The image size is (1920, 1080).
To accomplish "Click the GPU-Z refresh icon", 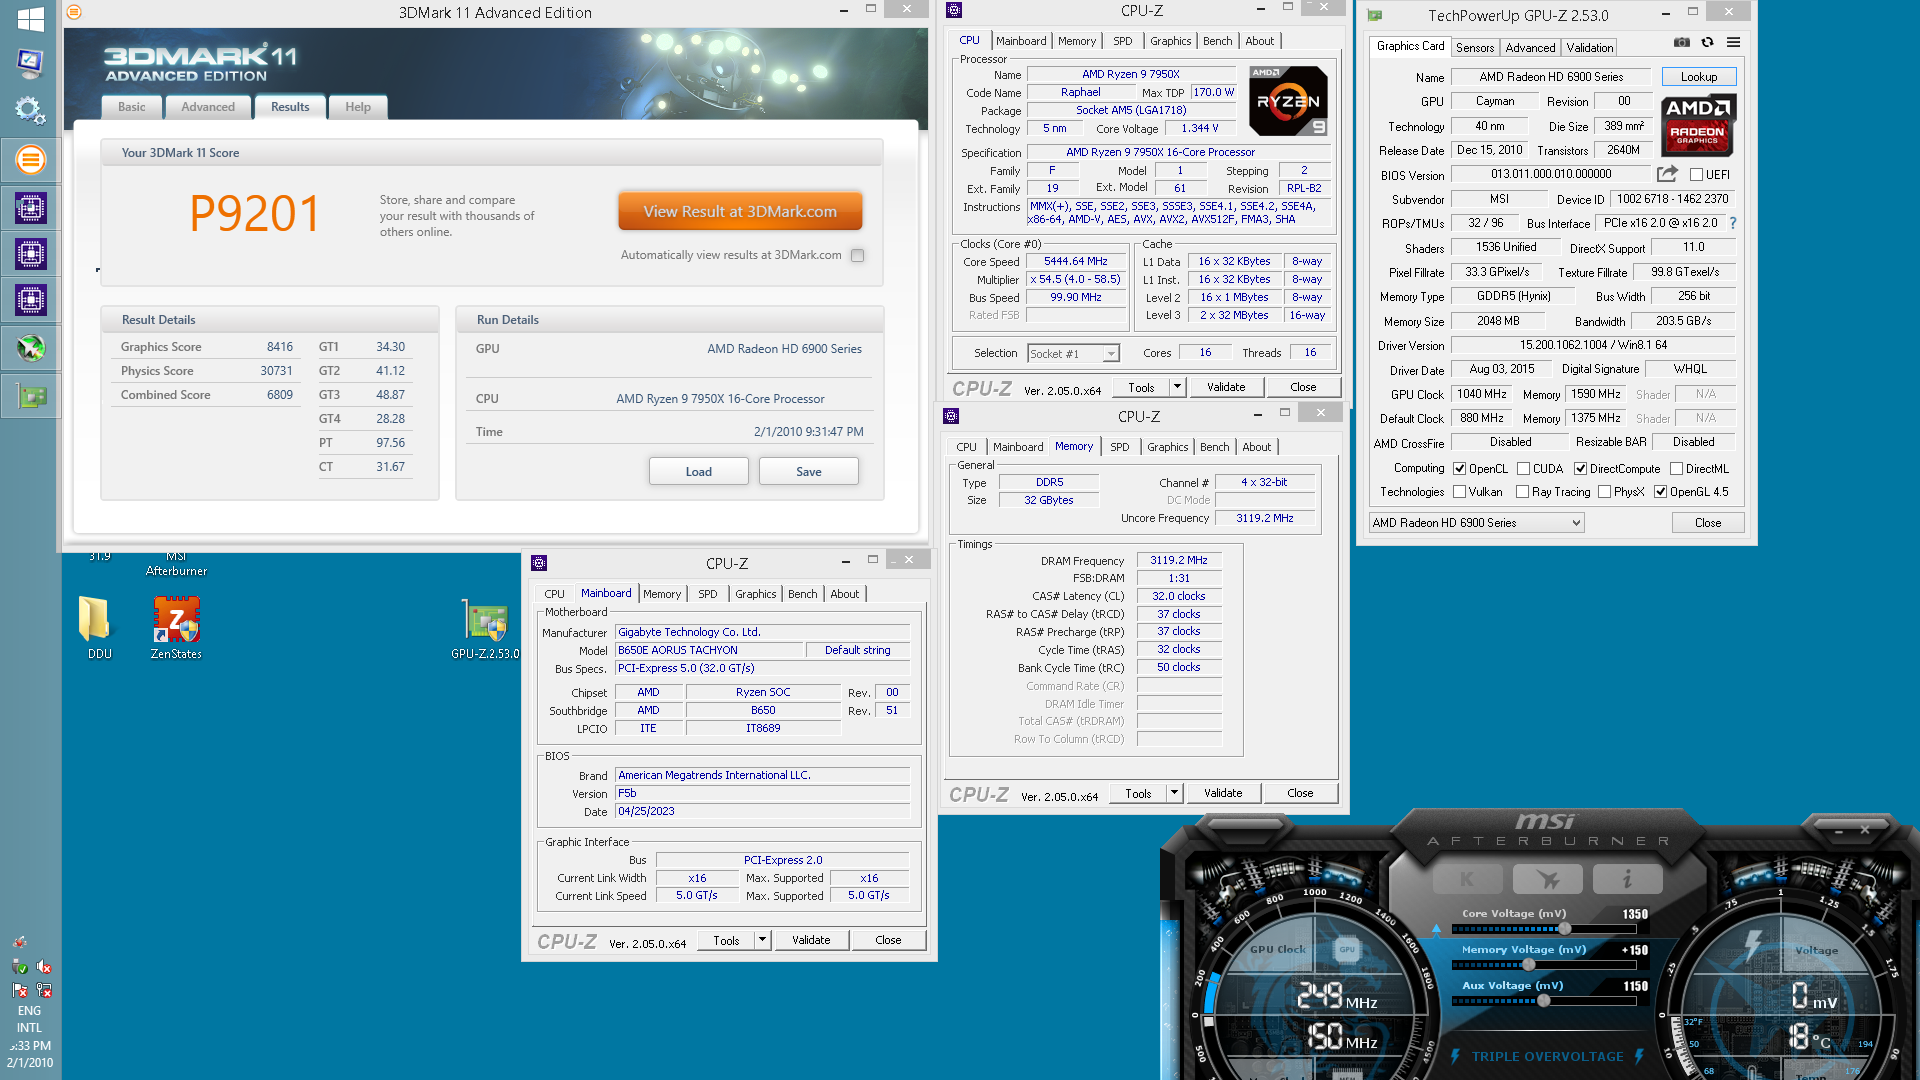I will click(x=1707, y=42).
